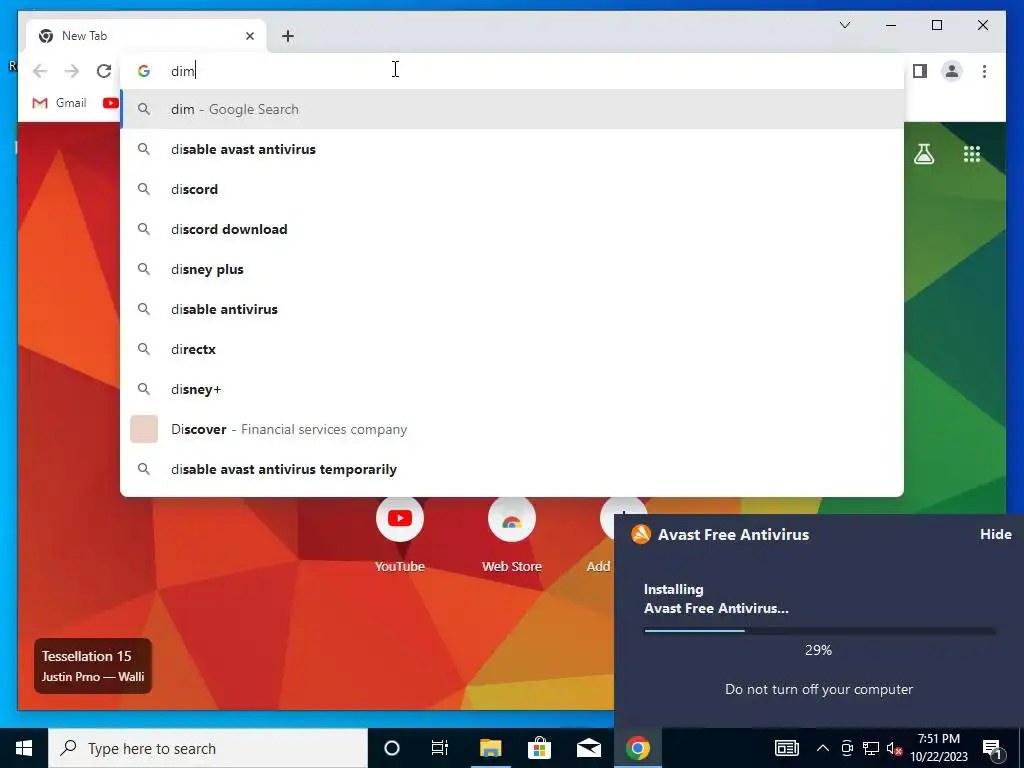Open News and interests taskbar icon
Image resolution: width=1024 pixels, height=768 pixels.
786,748
